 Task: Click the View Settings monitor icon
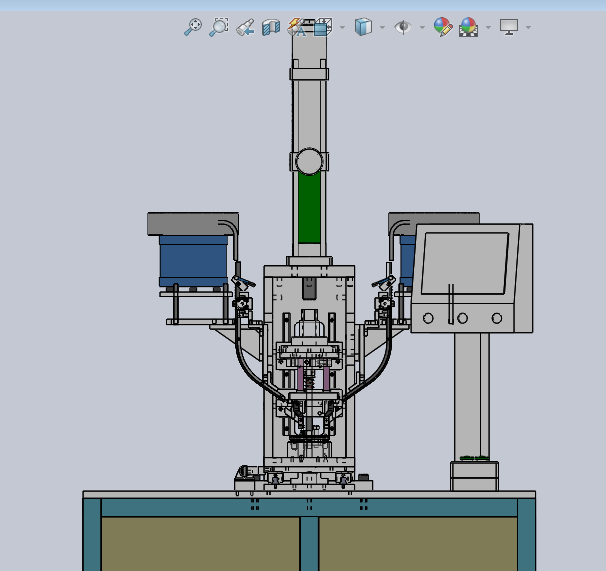tap(509, 27)
